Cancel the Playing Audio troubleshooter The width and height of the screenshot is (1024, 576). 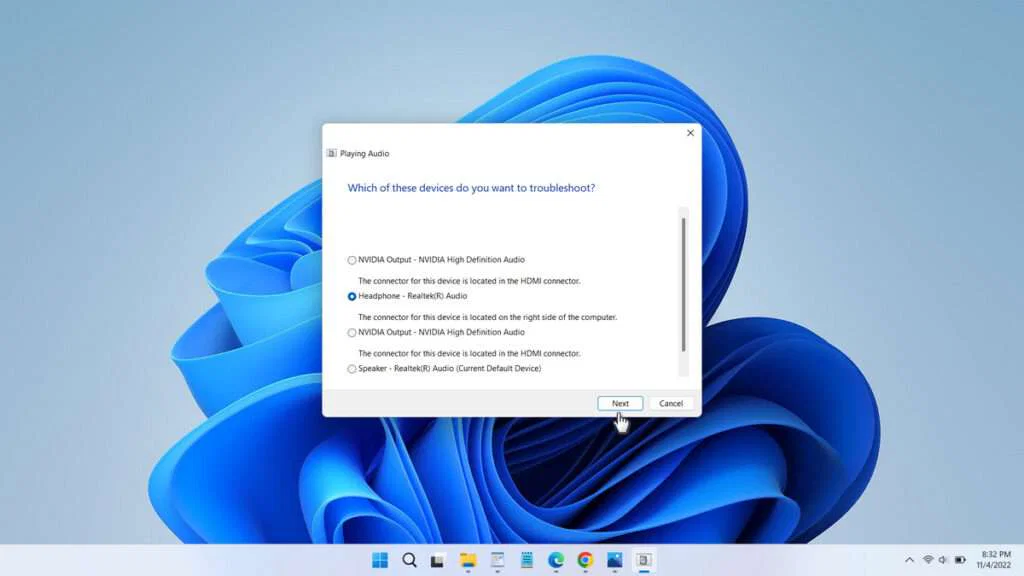[670, 403]
